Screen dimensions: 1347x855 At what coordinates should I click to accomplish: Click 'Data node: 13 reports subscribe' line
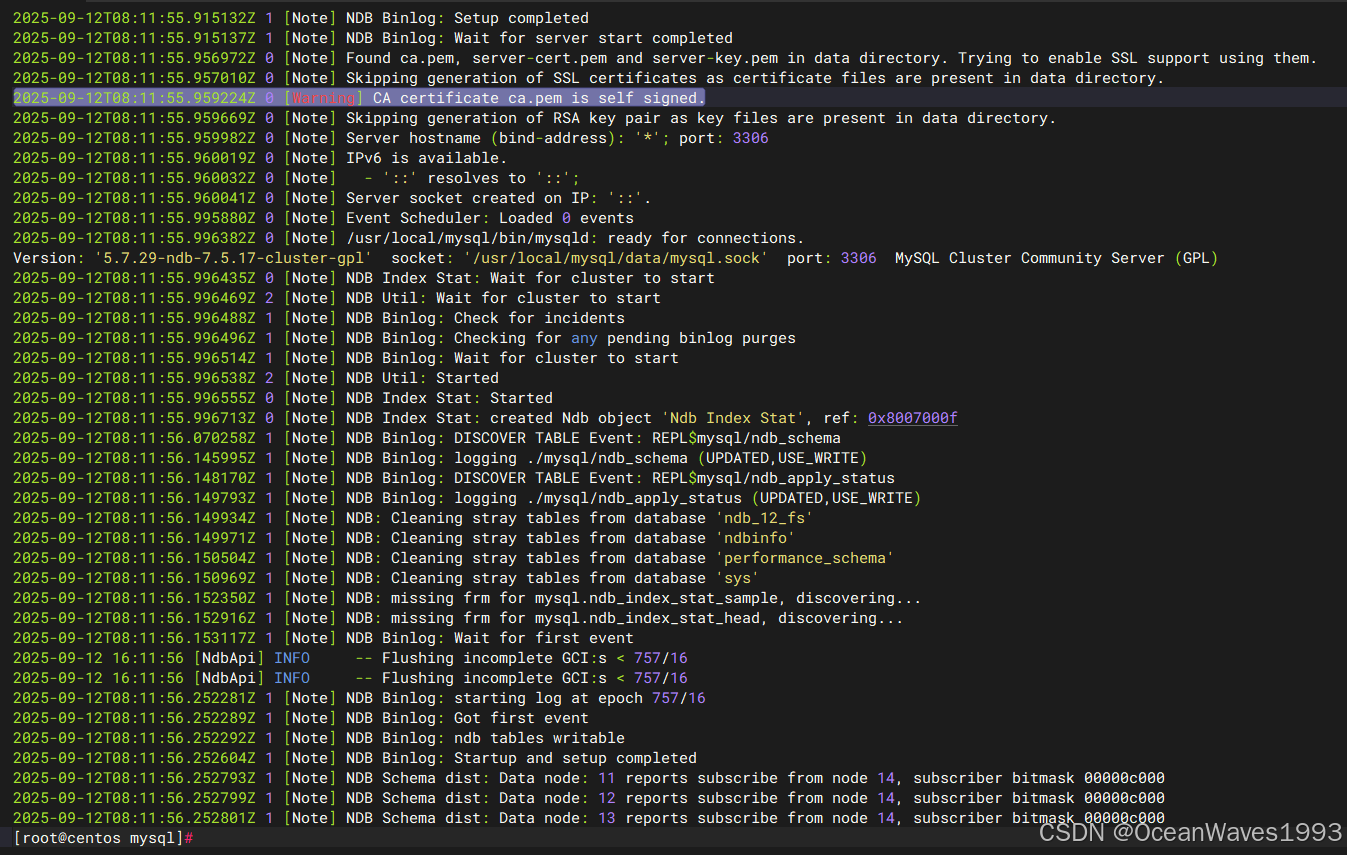pos(589,818)
